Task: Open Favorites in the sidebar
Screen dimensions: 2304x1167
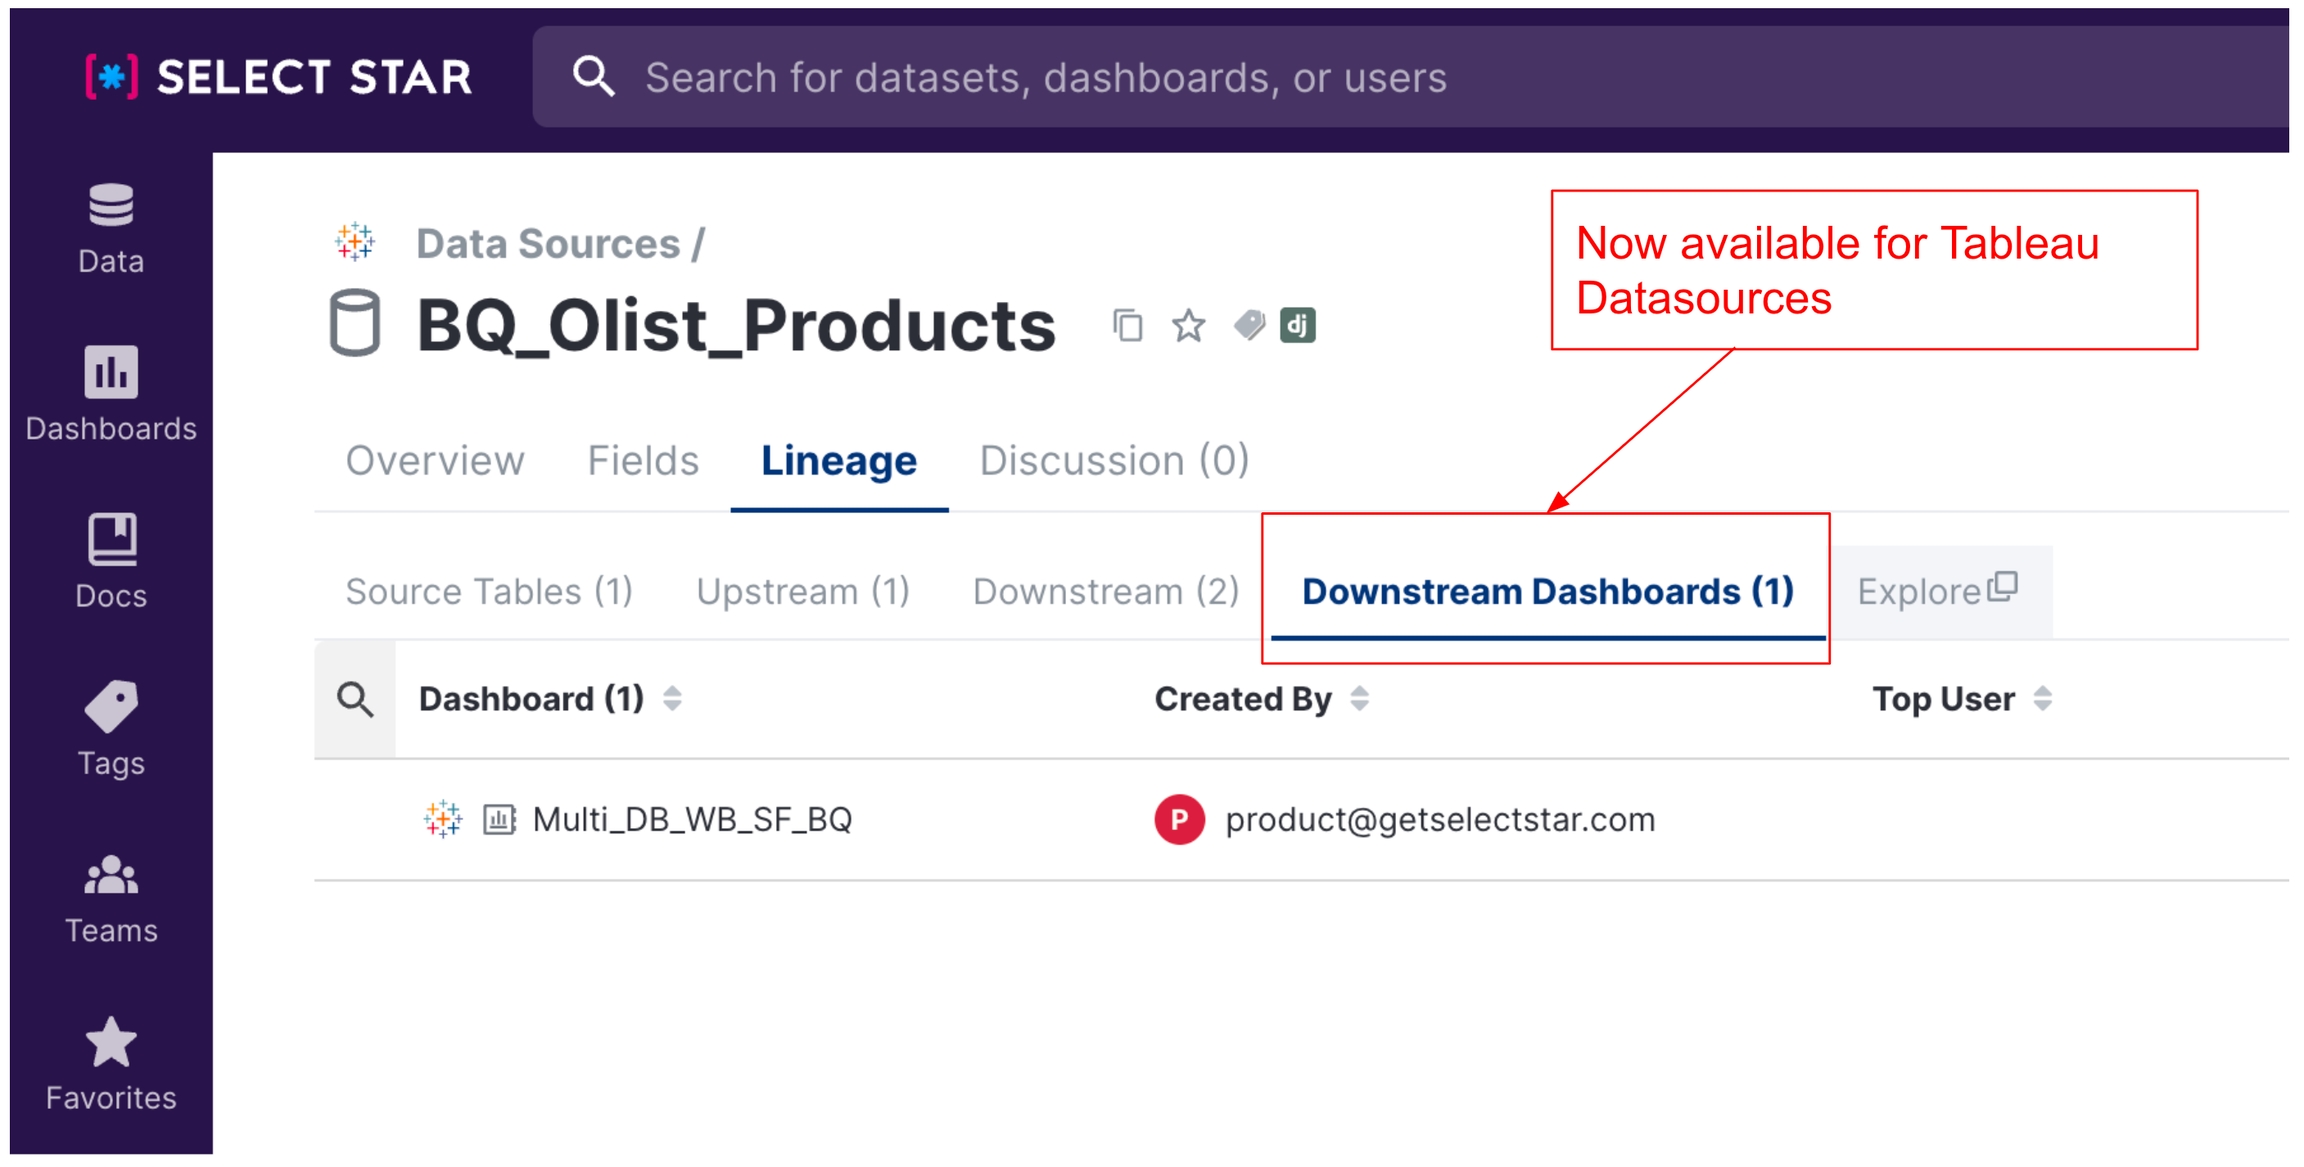Action: 111,1064
